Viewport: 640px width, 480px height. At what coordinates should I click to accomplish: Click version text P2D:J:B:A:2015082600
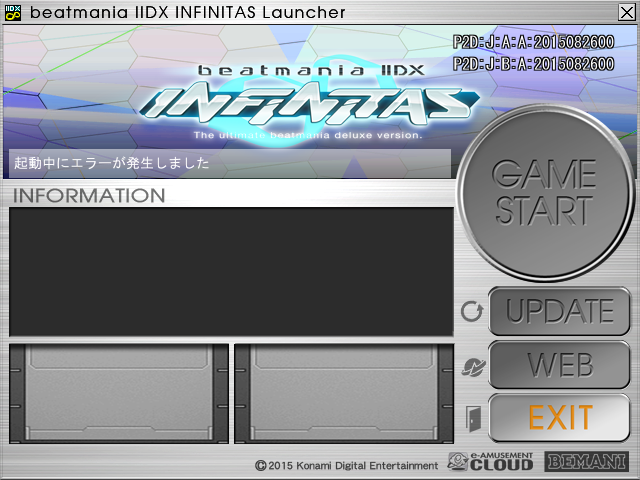coord(533,64)
